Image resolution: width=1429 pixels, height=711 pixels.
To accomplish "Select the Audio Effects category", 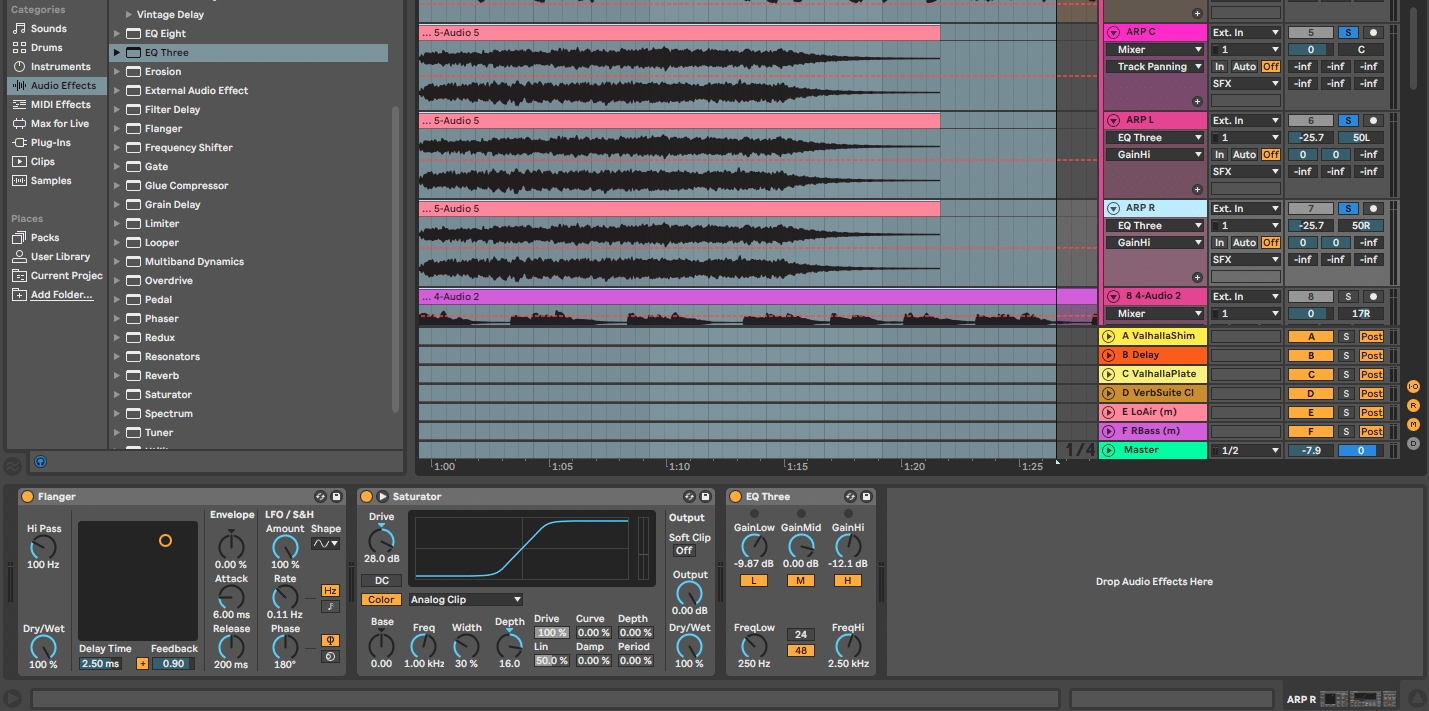I will tap(56, 86).
